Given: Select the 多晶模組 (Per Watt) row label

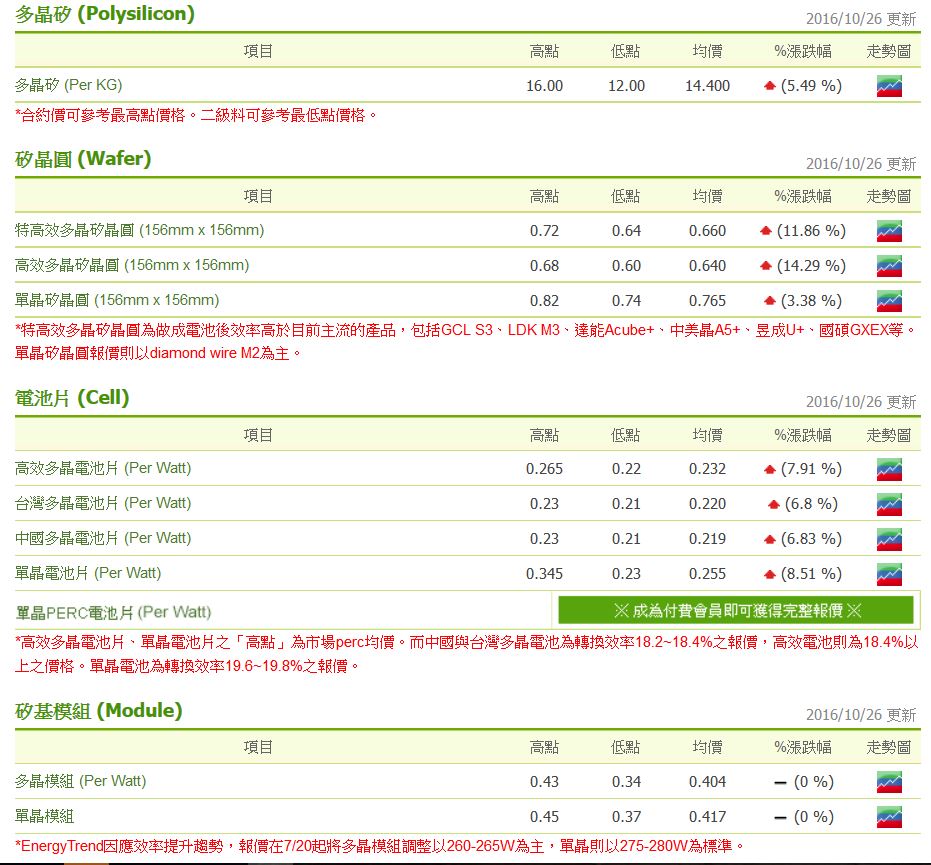Looking at the screenshot, I should 80,781.
